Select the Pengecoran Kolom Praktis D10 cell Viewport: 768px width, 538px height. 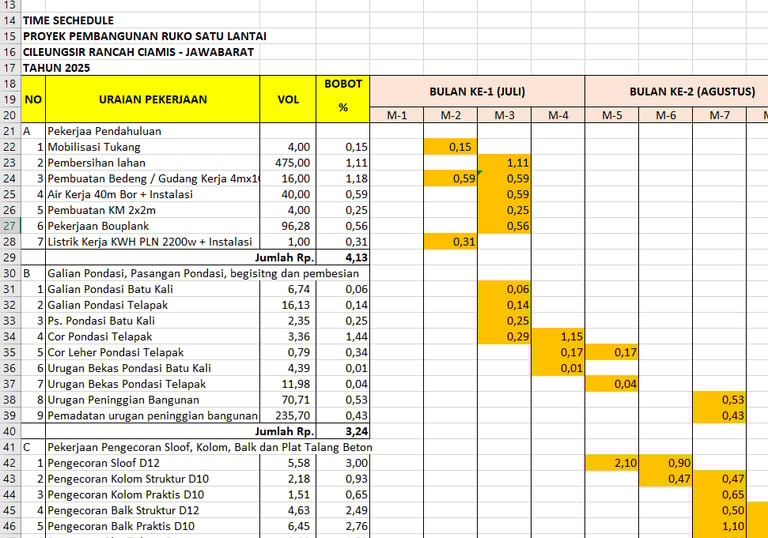[x=153, y=494]
